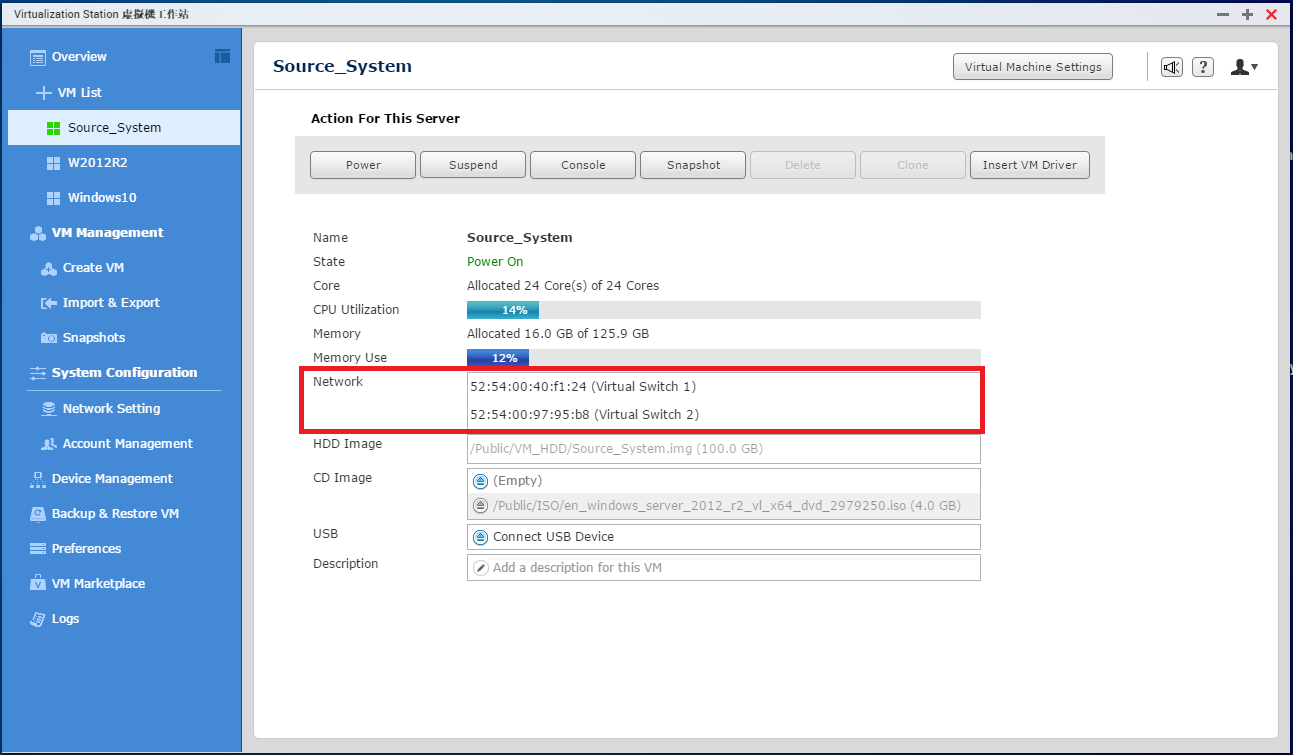Click the CPU Utilization progress bar

click(723, 310)
